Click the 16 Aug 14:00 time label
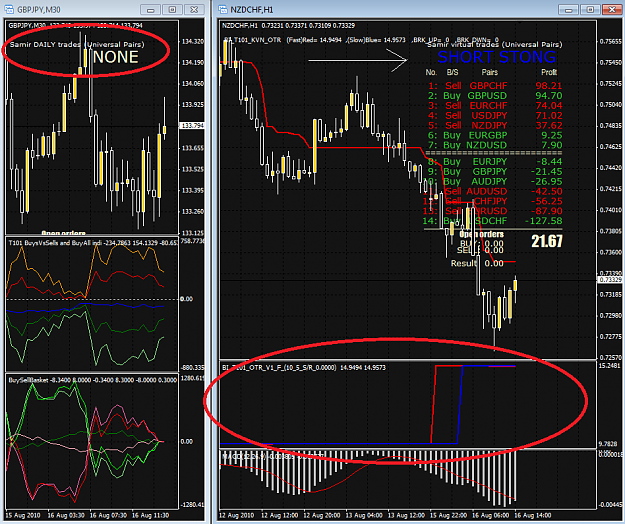Screen dimensions: 625x524 [533, 515]
